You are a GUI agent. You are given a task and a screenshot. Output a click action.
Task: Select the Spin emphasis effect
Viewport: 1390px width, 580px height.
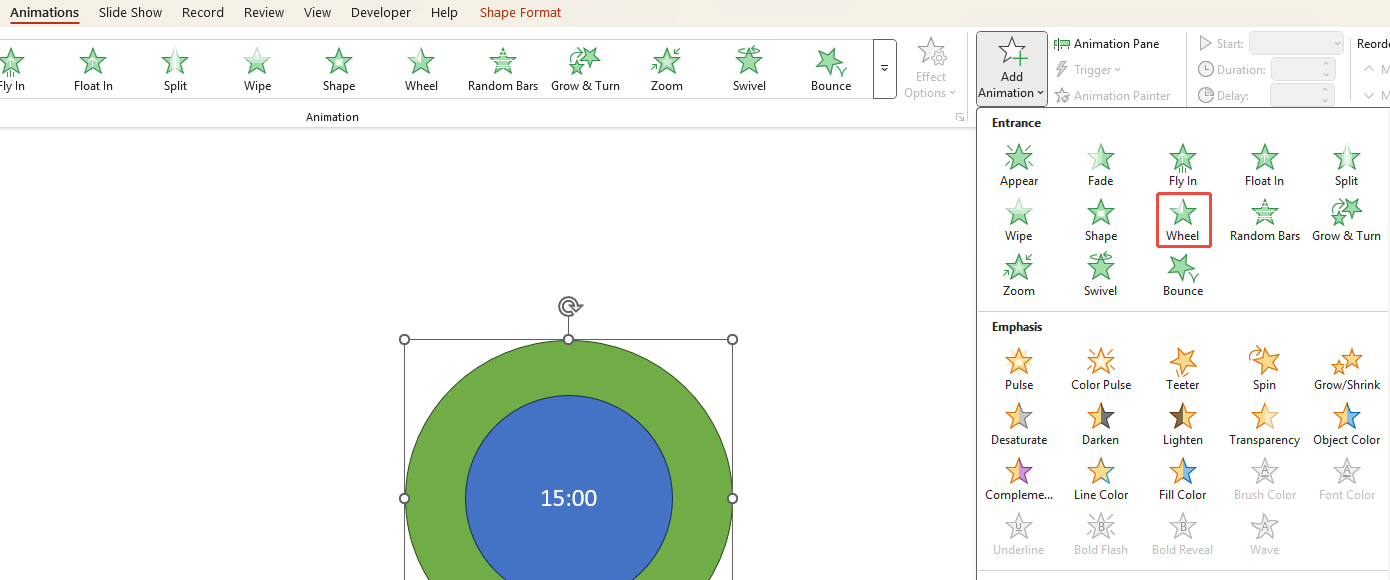1264,368
